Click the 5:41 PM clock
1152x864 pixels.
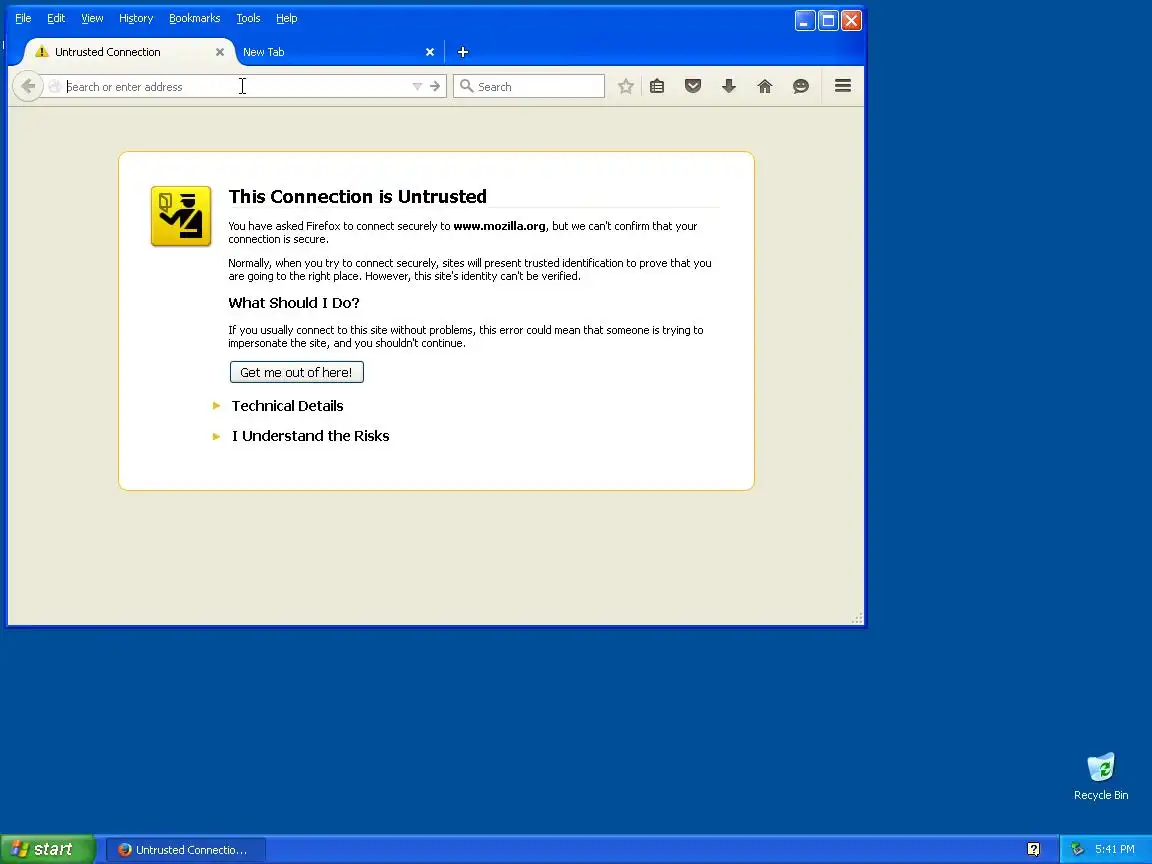tap(1115, 849)
